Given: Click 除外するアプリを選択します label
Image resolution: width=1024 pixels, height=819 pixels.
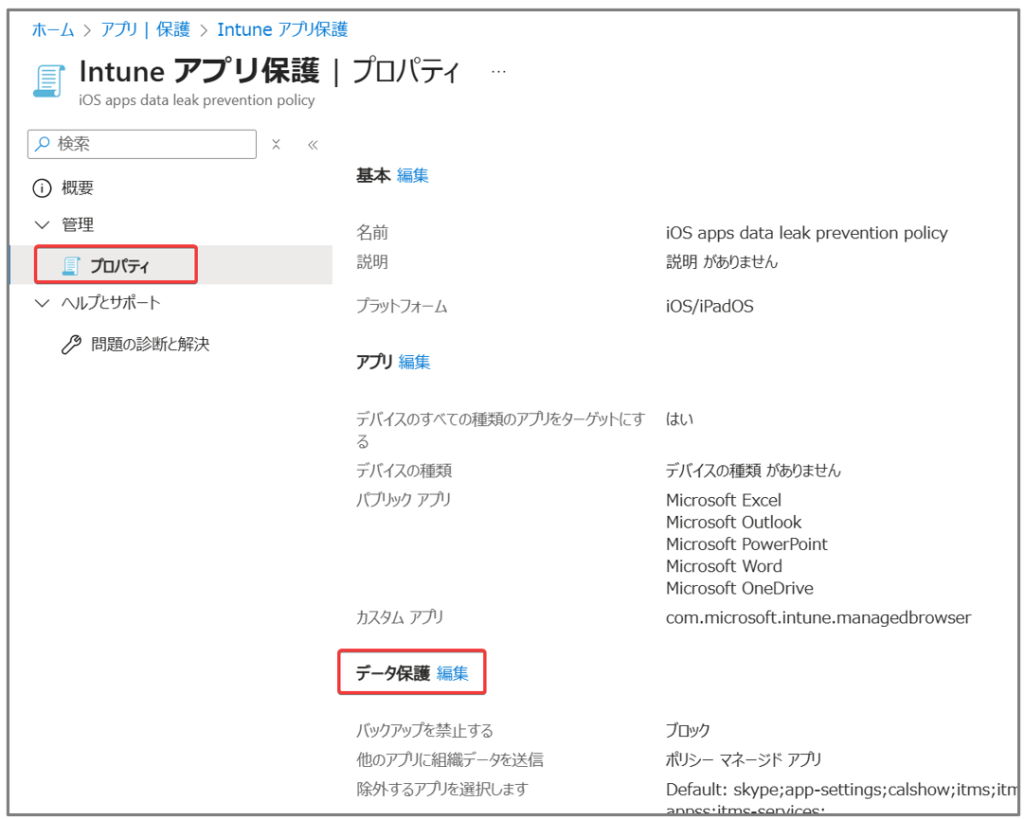Looking at the screenshot, I should tap(442, 790).
